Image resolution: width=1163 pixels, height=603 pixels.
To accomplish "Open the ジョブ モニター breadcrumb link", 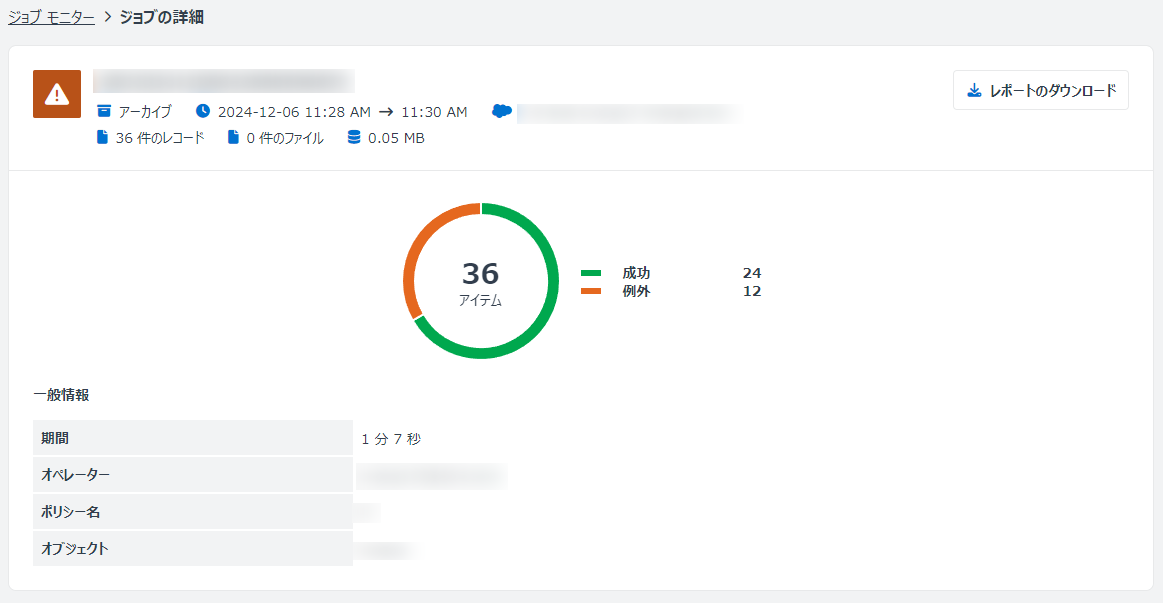I will [51, 17].
